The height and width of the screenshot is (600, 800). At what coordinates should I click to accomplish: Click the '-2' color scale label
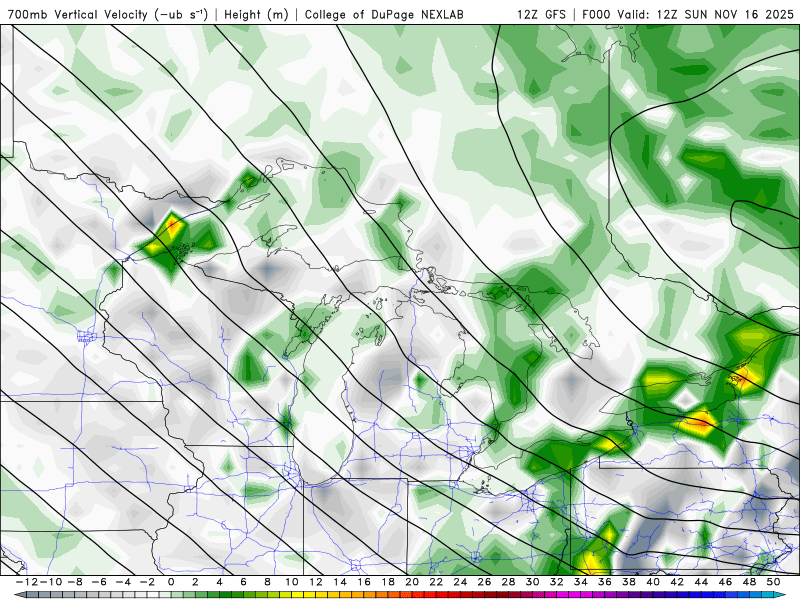click(147, 582)
